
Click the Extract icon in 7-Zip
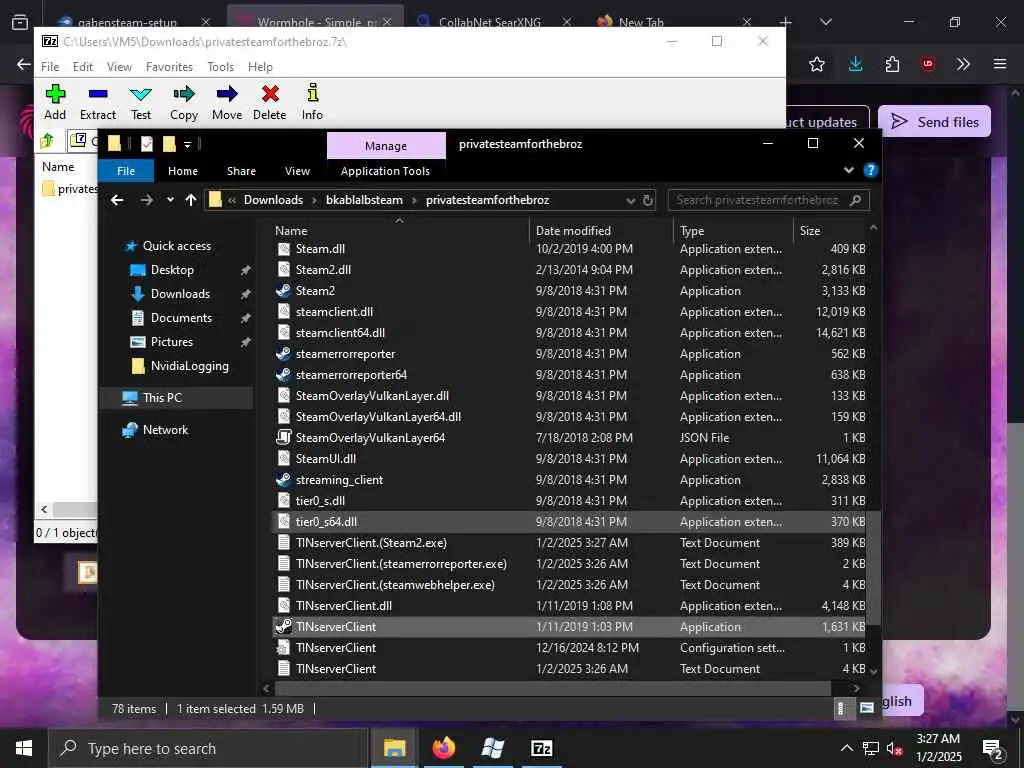[x=98, y=94]
